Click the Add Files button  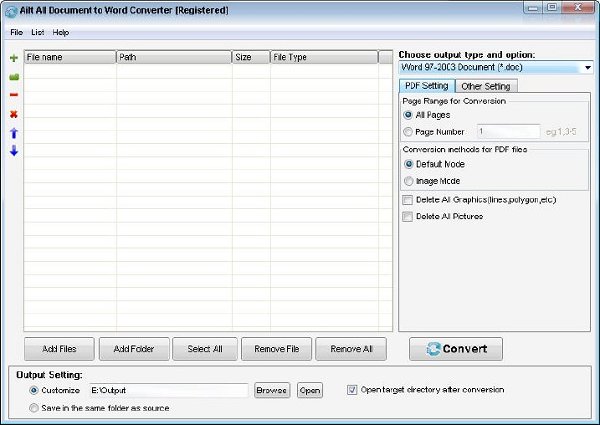(59, 349)
